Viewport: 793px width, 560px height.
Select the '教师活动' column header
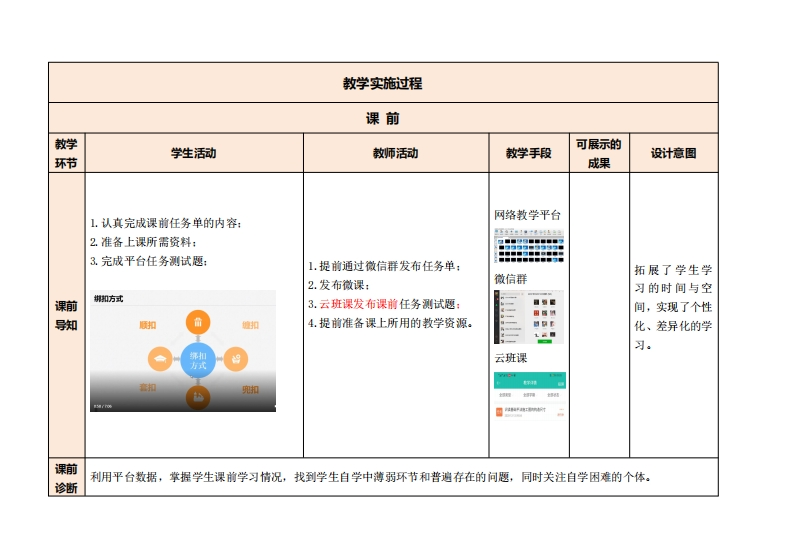coord(395,153)
